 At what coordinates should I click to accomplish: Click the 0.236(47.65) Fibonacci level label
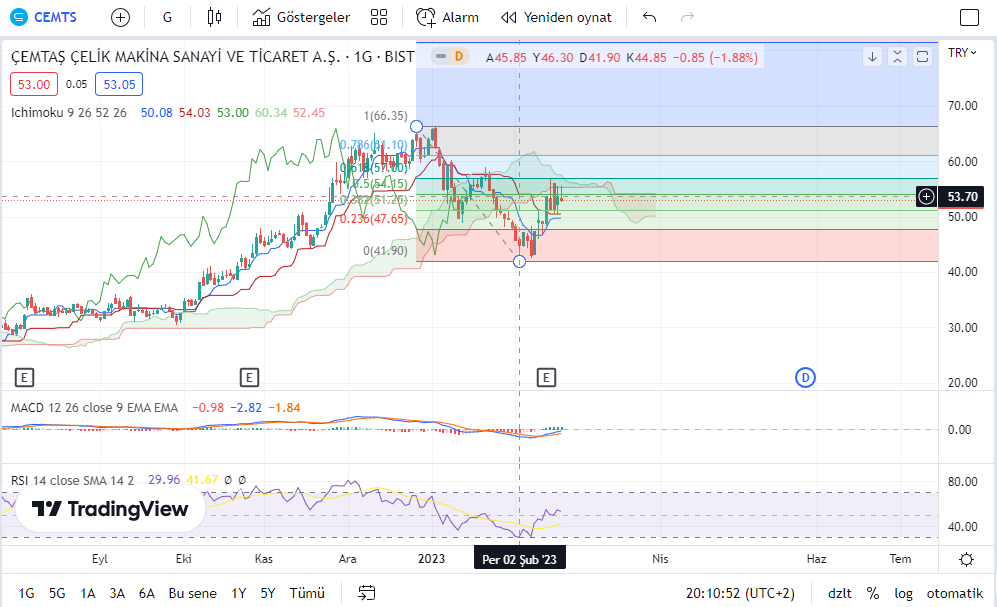click(x=373, y=219)
